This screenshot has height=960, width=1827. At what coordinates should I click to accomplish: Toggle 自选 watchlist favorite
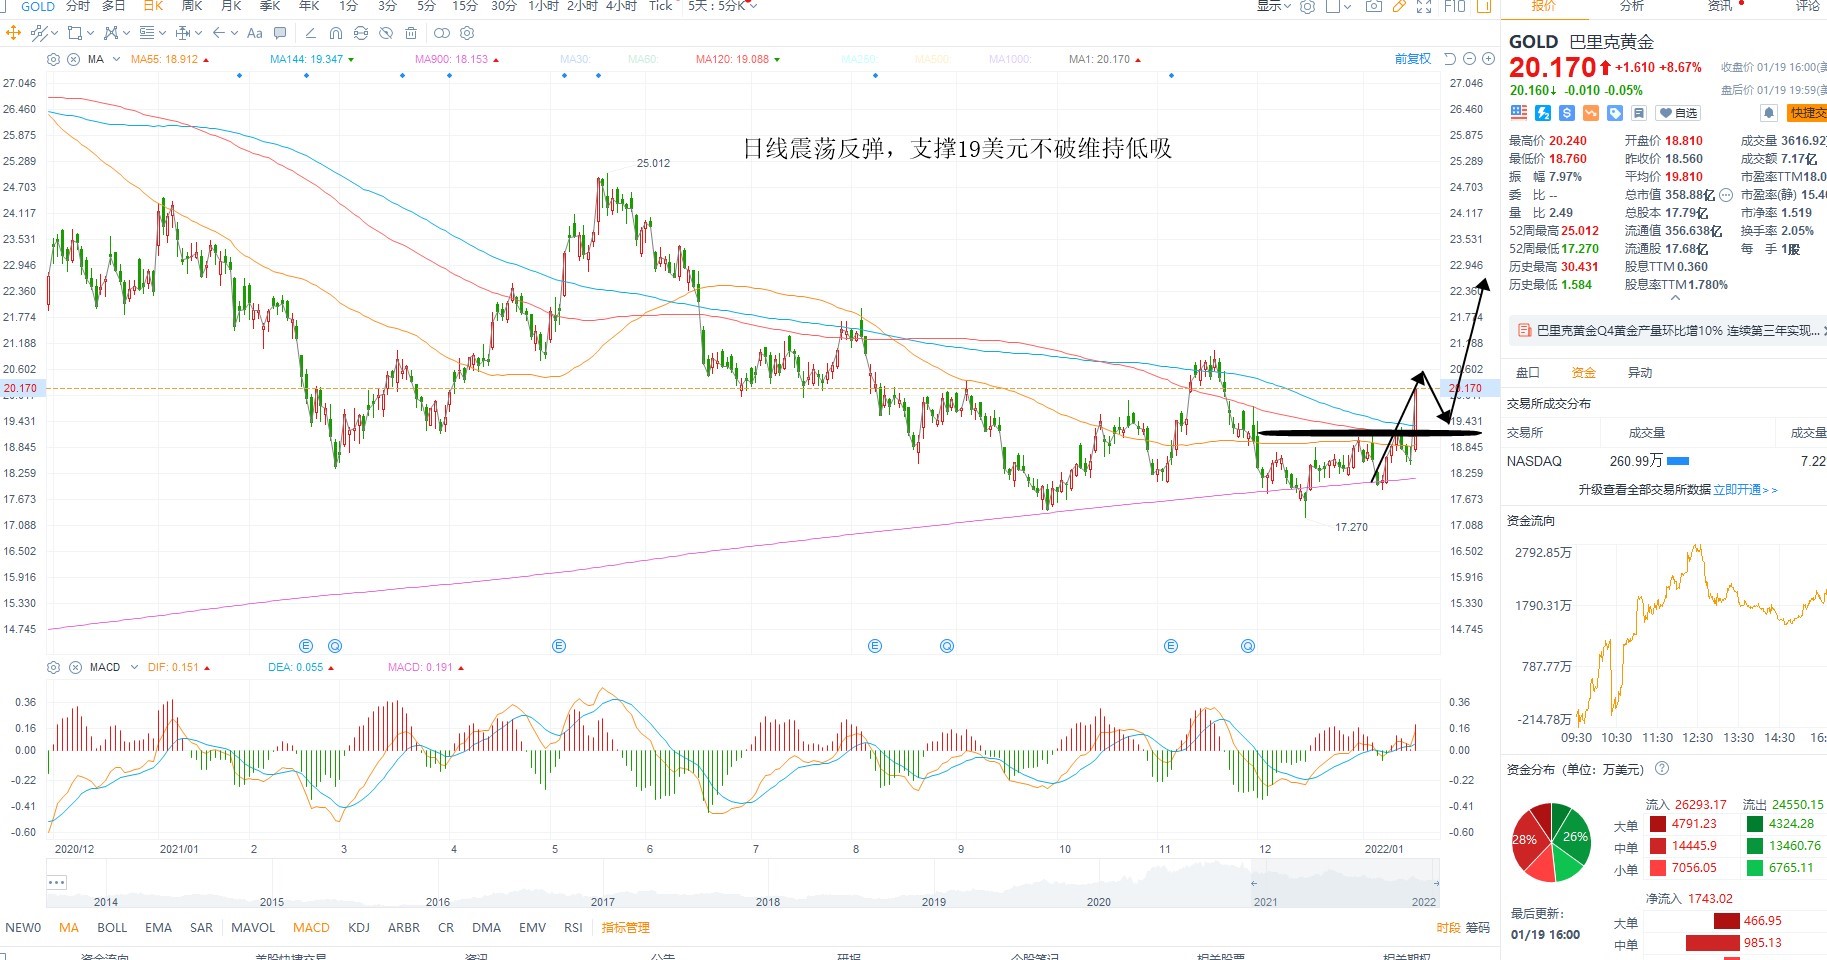1678,113
